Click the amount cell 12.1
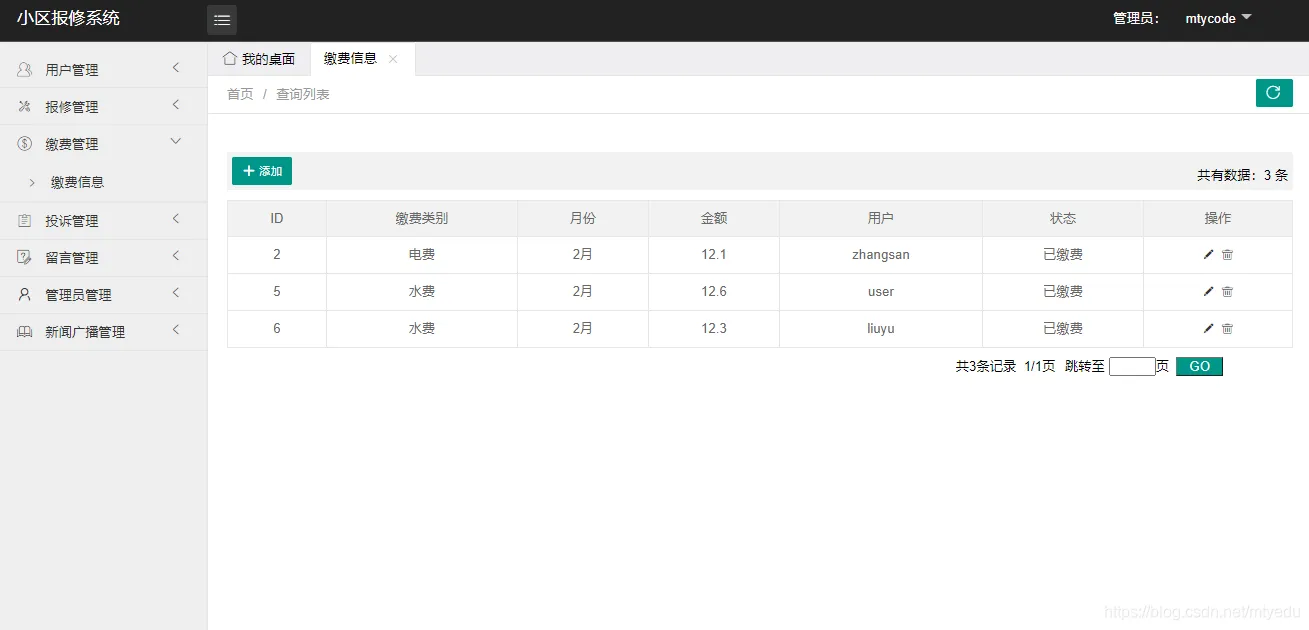Viewport: 1309px width, 630px height. coord(714,255)
